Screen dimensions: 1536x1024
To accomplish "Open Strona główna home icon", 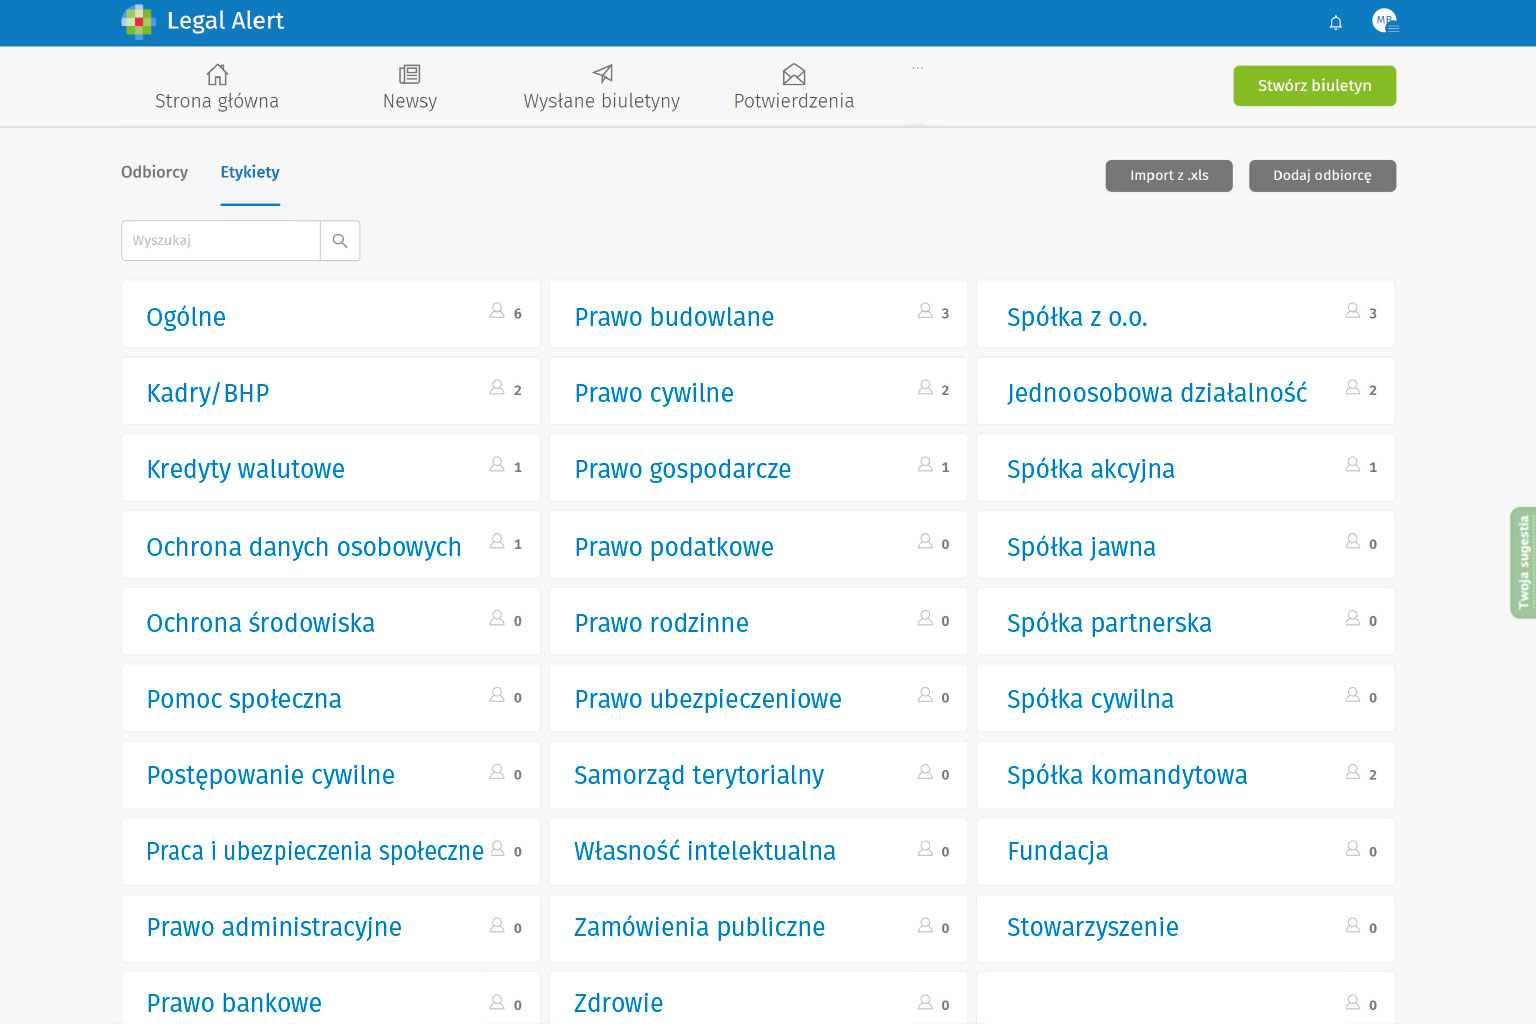I will click(x=217, y=75).
